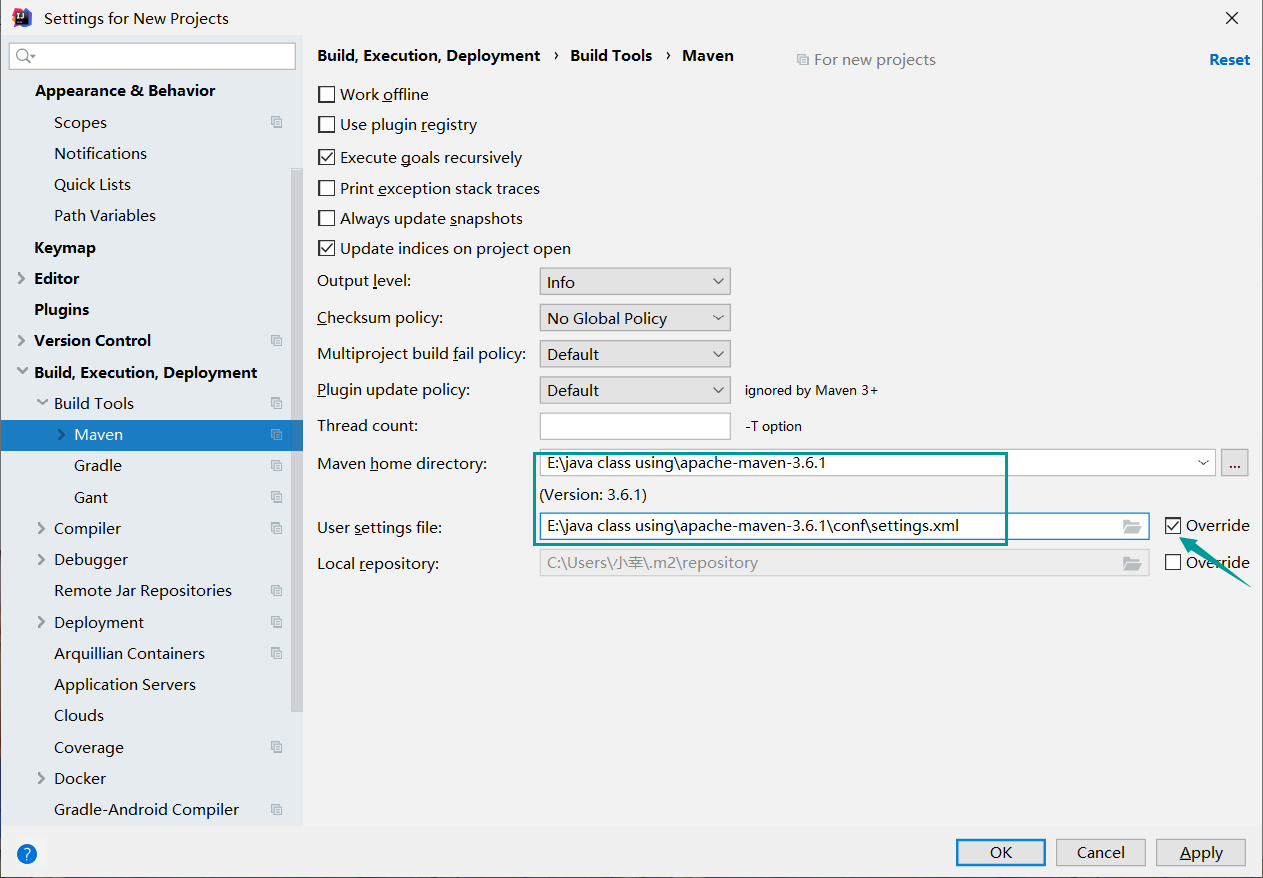Expand the Version Control node
1263x878 pixels.
[x=22, y=341]
